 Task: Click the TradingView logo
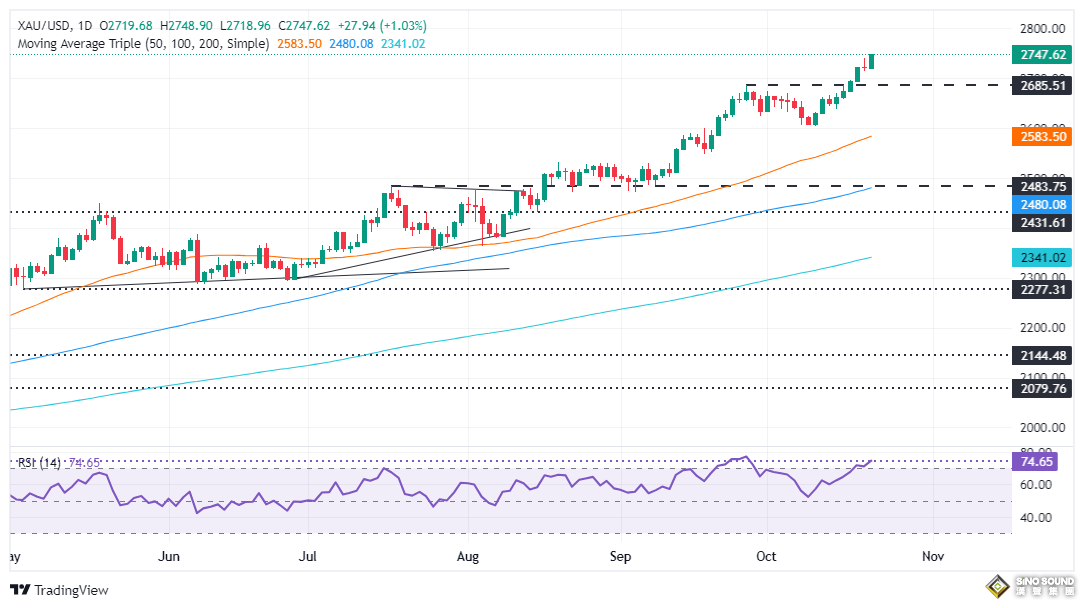60,590
